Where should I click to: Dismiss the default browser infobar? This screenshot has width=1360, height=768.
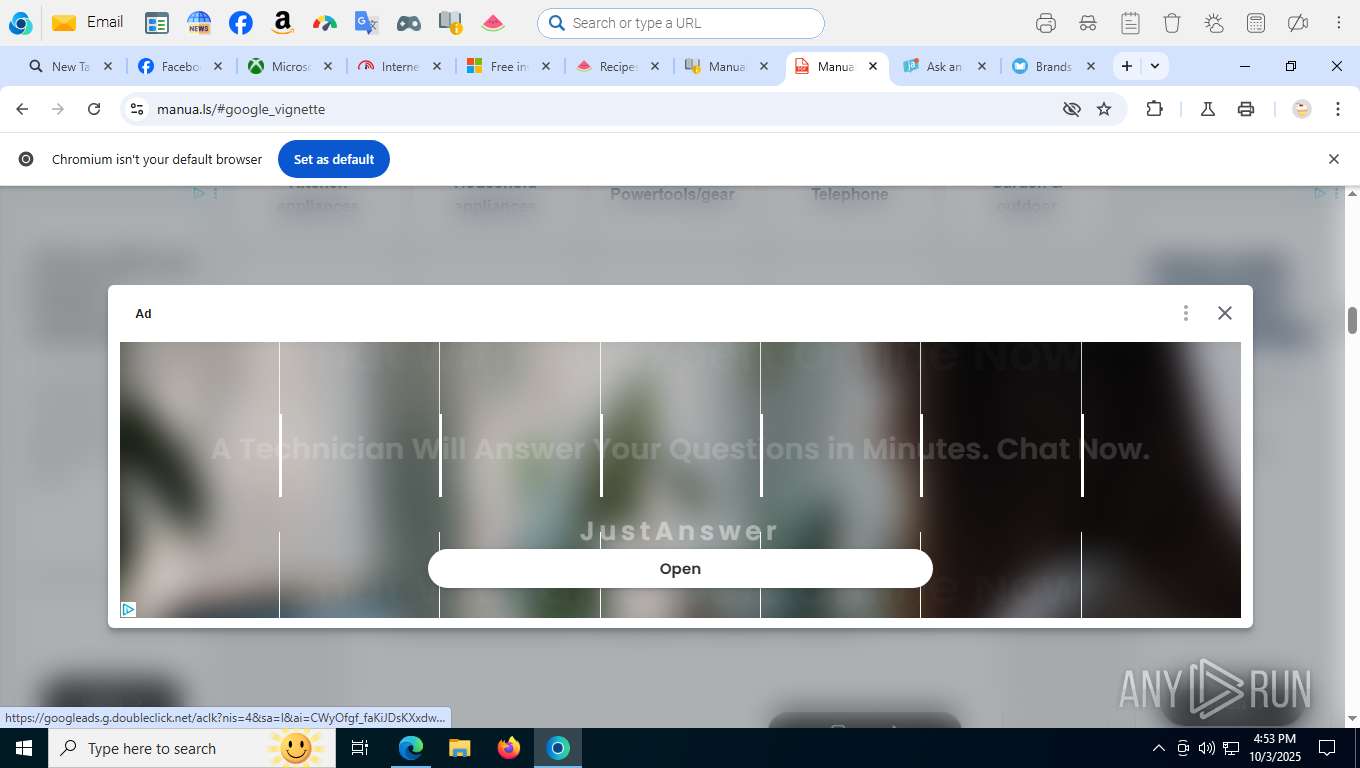1333,159
